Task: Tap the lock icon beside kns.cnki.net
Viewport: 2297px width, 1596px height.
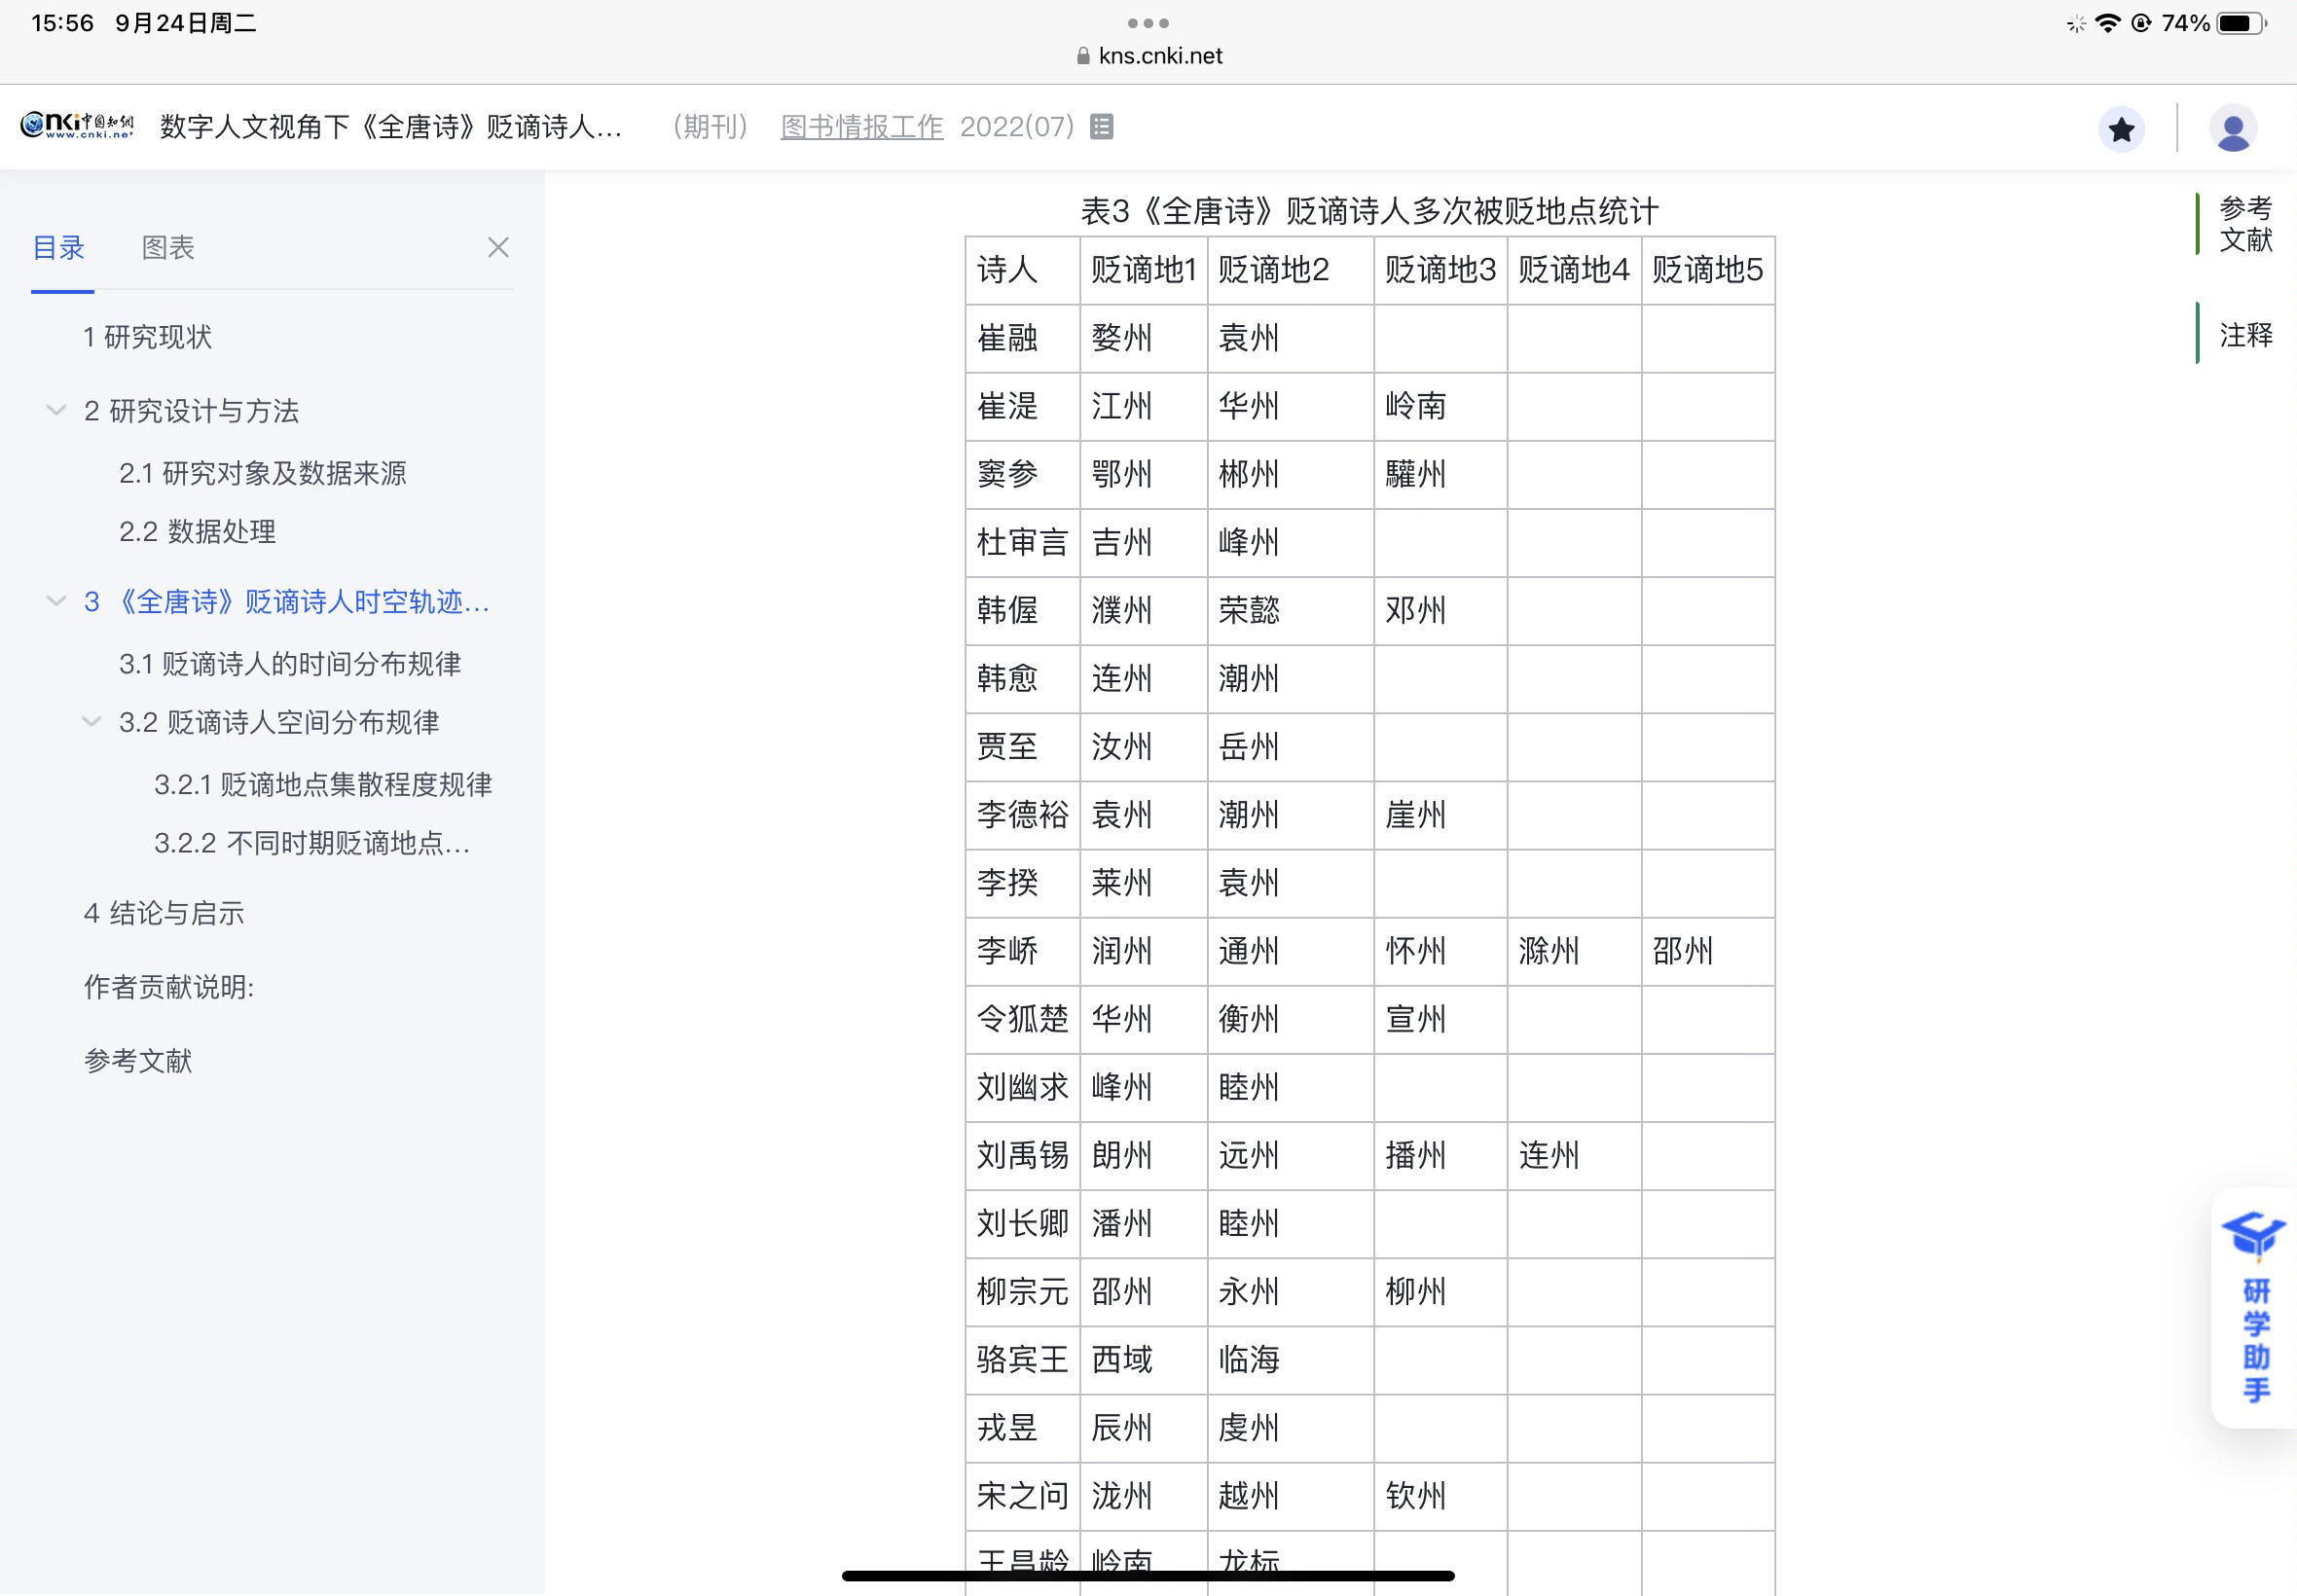Action: [x=1082, y=56]
